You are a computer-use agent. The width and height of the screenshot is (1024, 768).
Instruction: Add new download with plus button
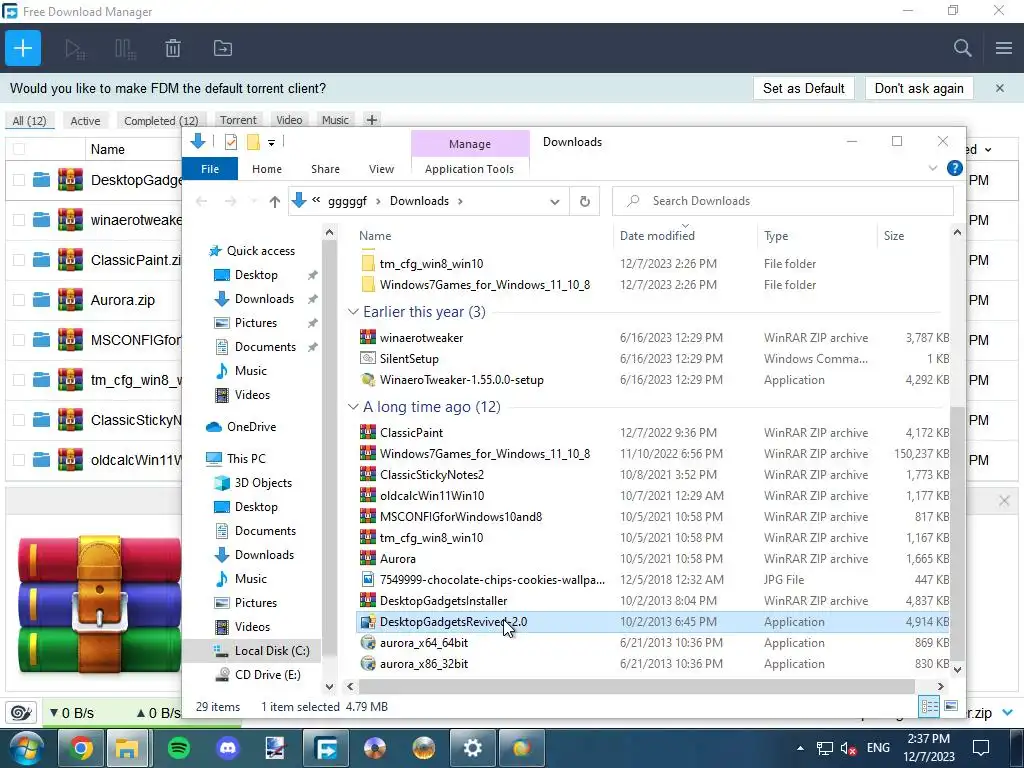pyautogui.click(x=23, y=48)
